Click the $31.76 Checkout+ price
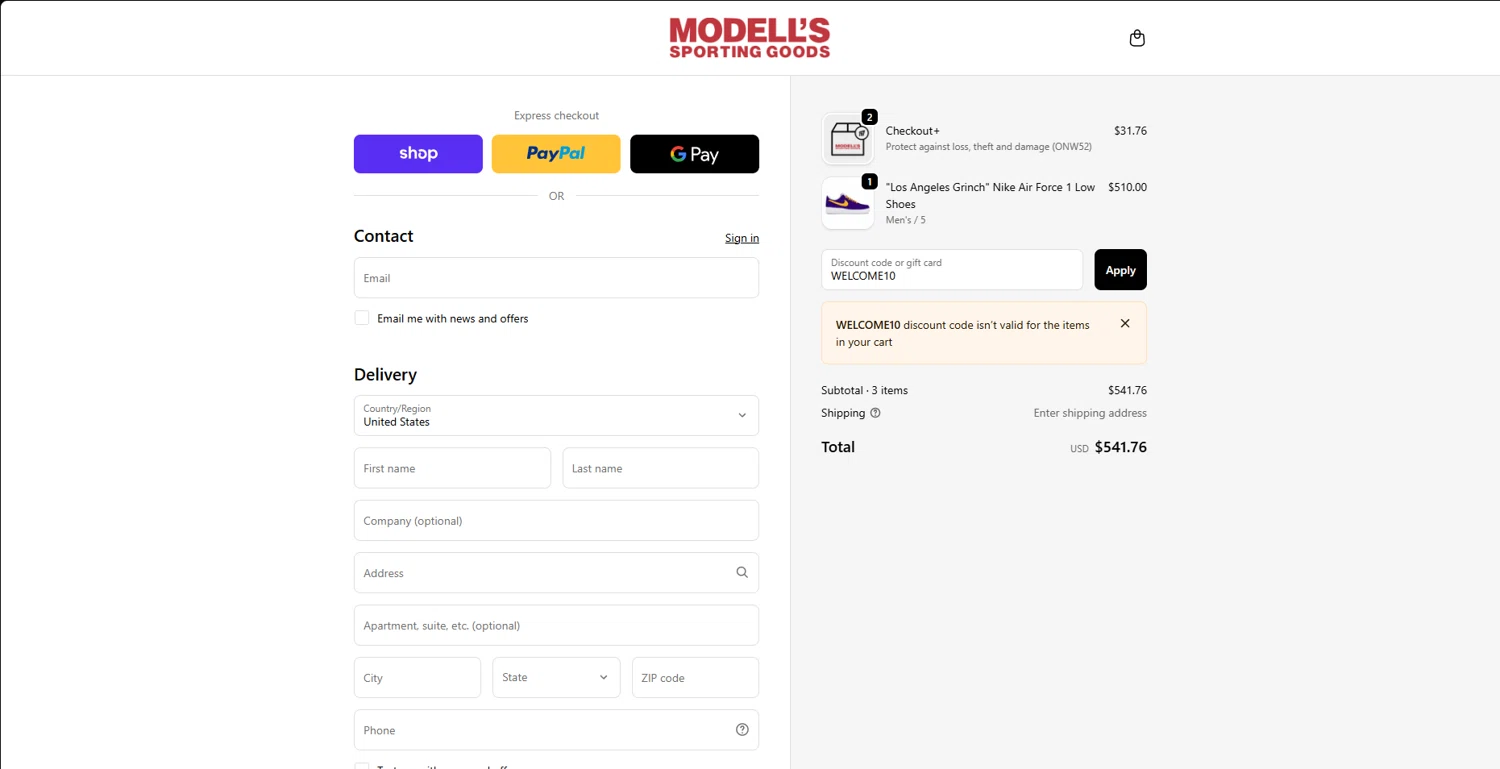1500x769 pixels. tap(1130, 131)
